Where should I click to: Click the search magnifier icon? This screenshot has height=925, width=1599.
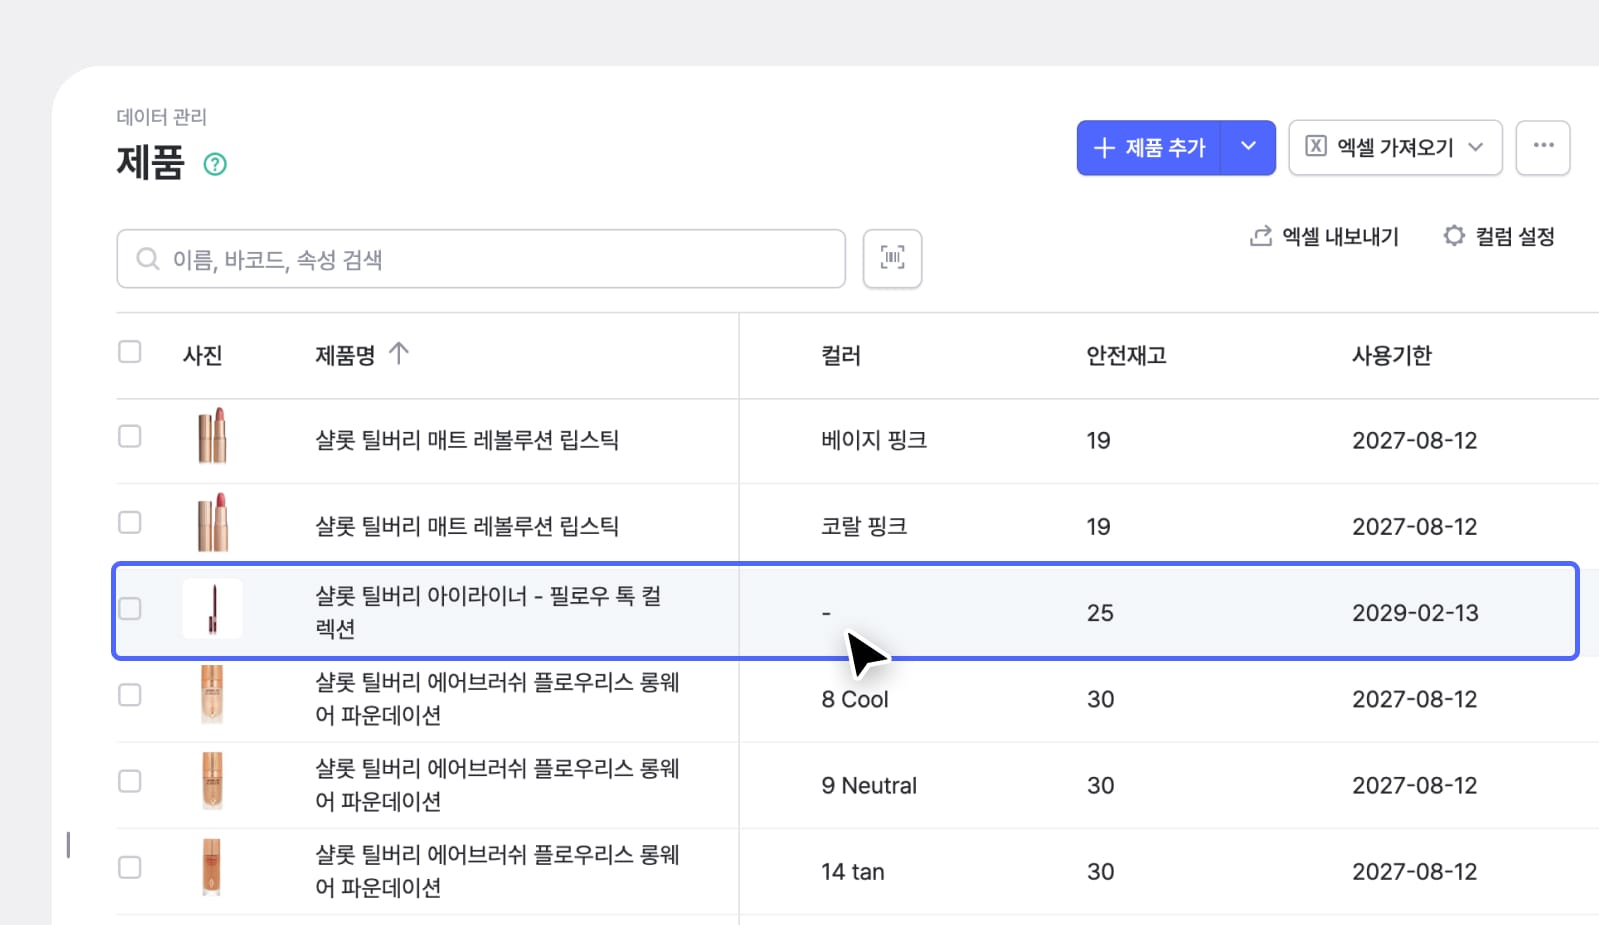[x=148, y=260]
